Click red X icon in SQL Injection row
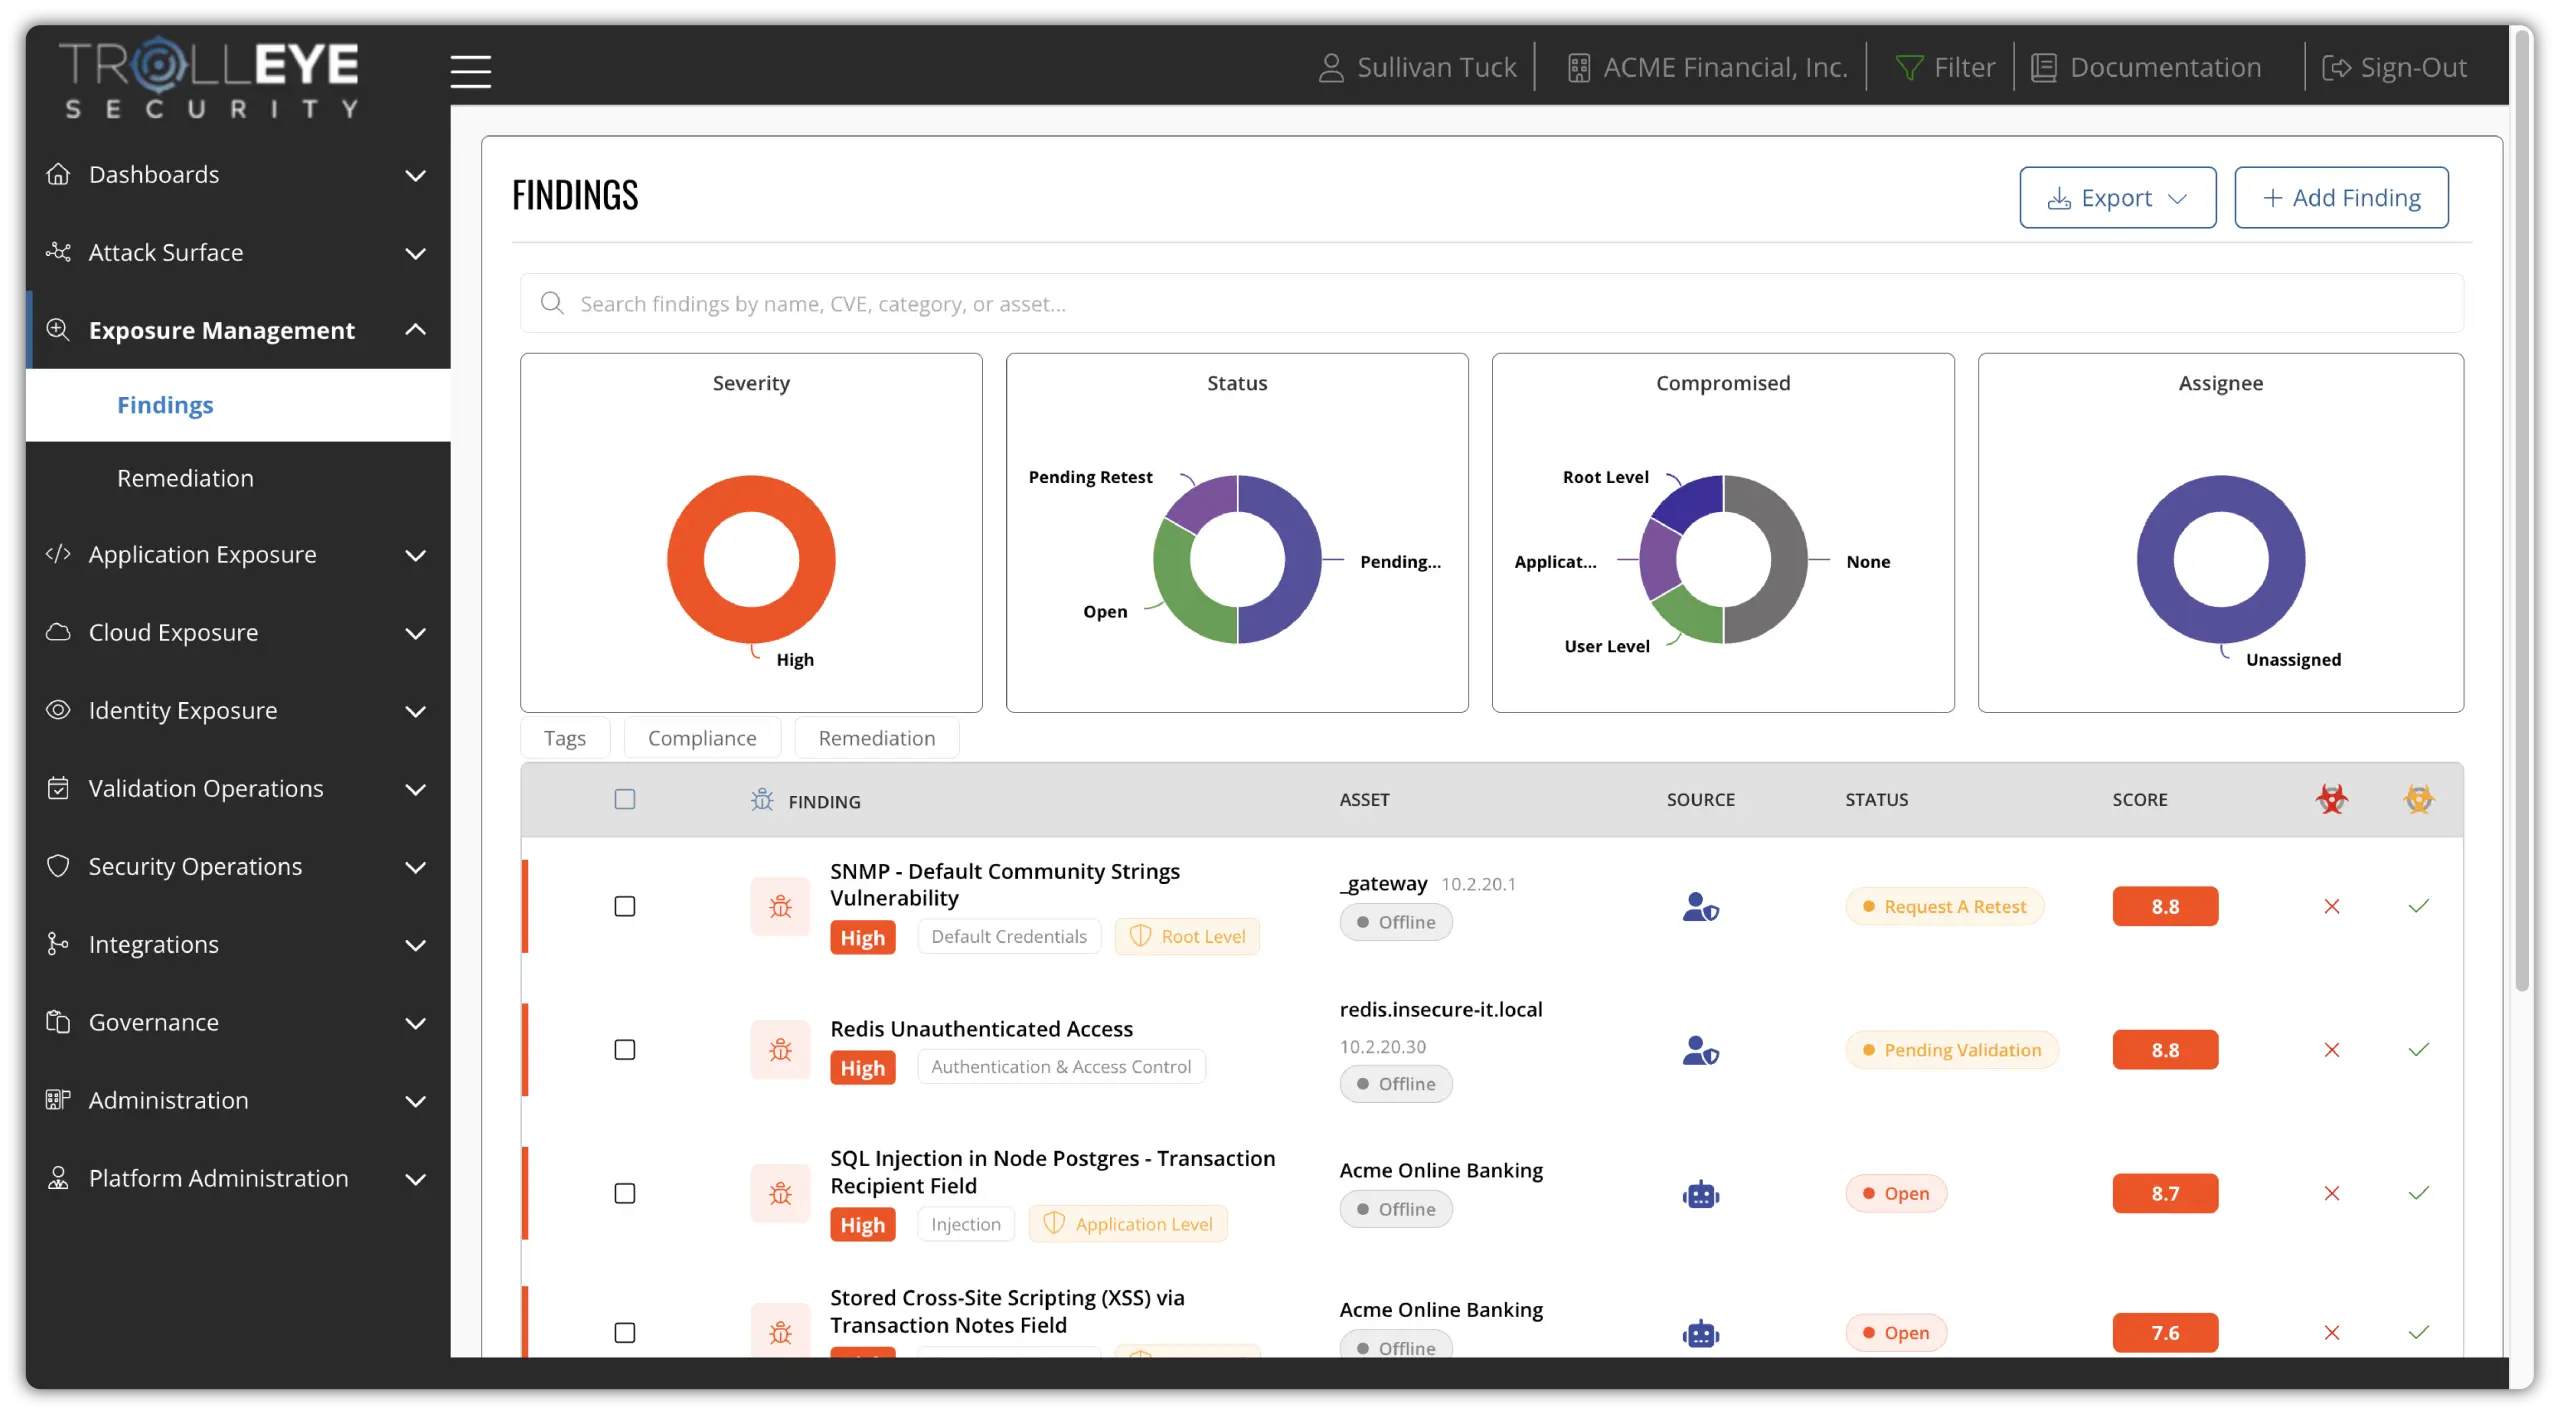Viewport: 2560px width, 1414px height. pos(2331,1193)
